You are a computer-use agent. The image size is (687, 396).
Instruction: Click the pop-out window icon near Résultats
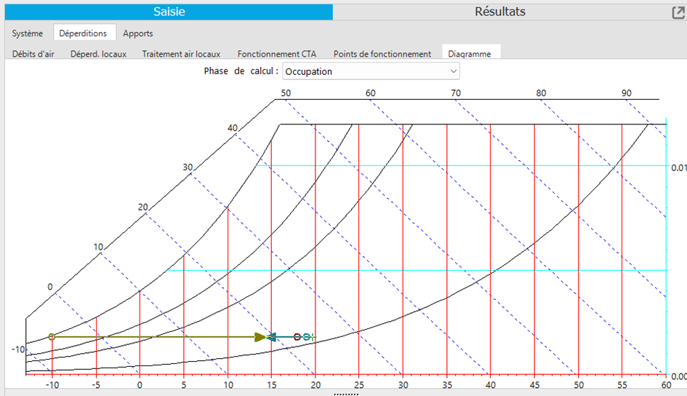click(678, 12)
